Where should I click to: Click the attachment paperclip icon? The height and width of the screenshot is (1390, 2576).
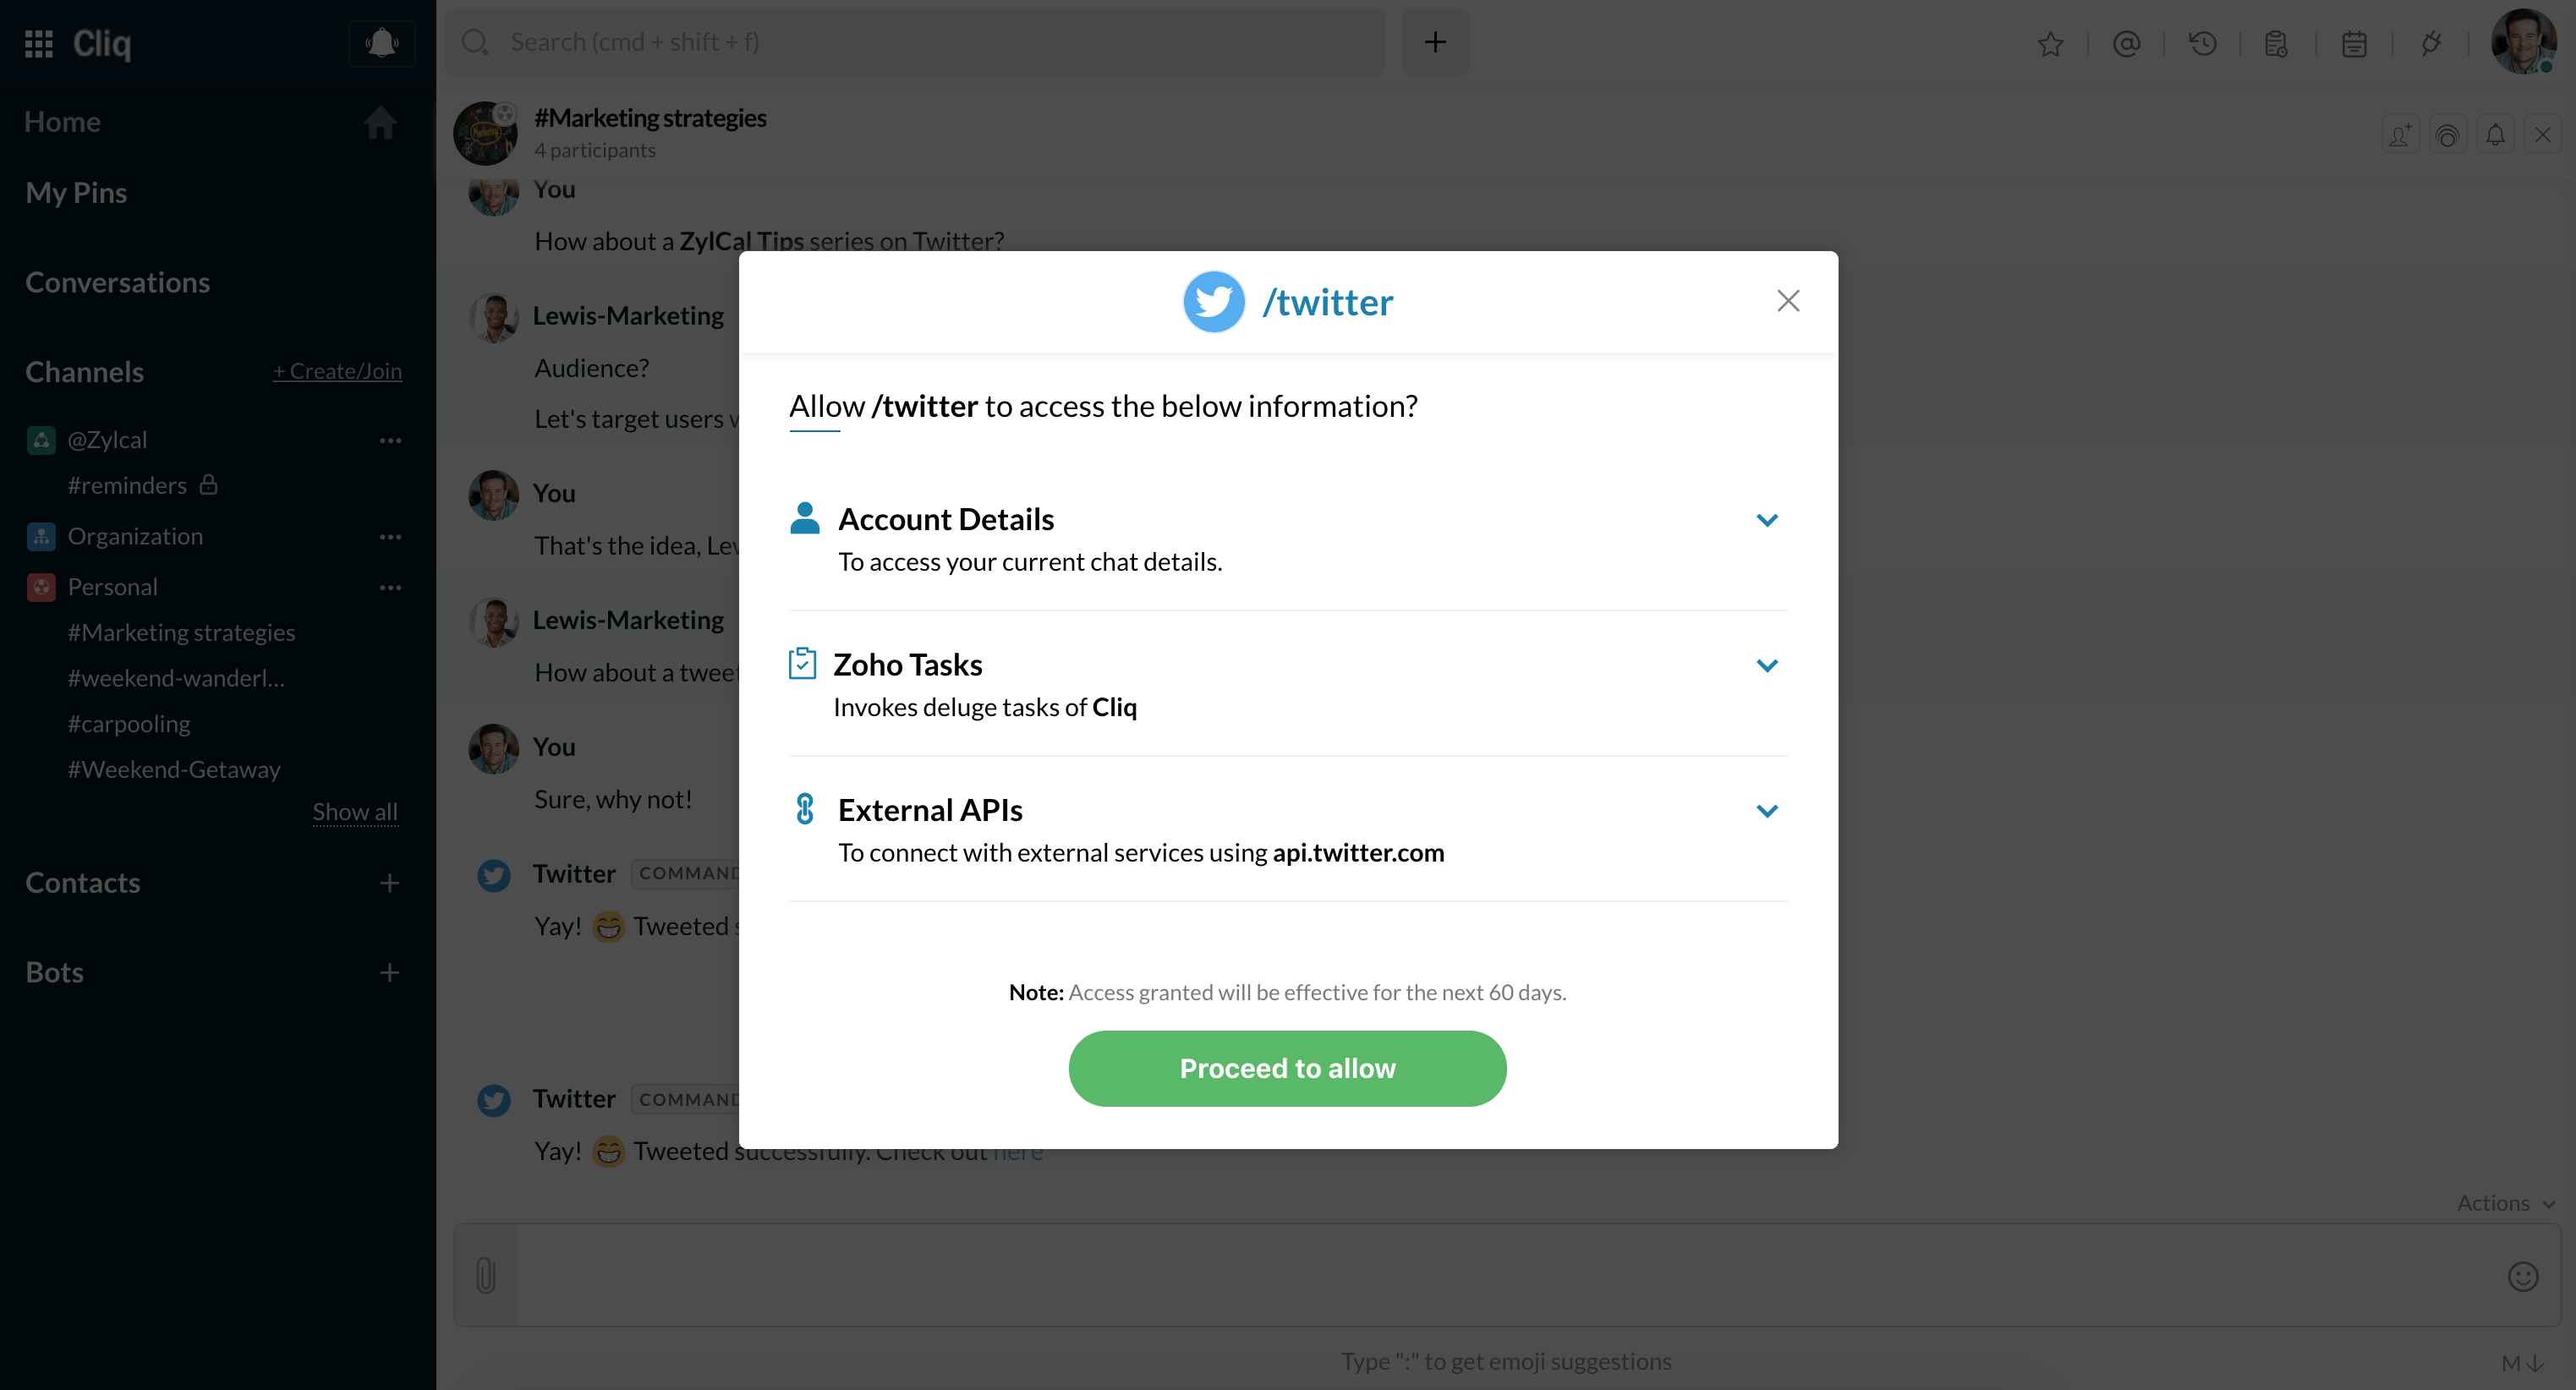pos(486,1275)
